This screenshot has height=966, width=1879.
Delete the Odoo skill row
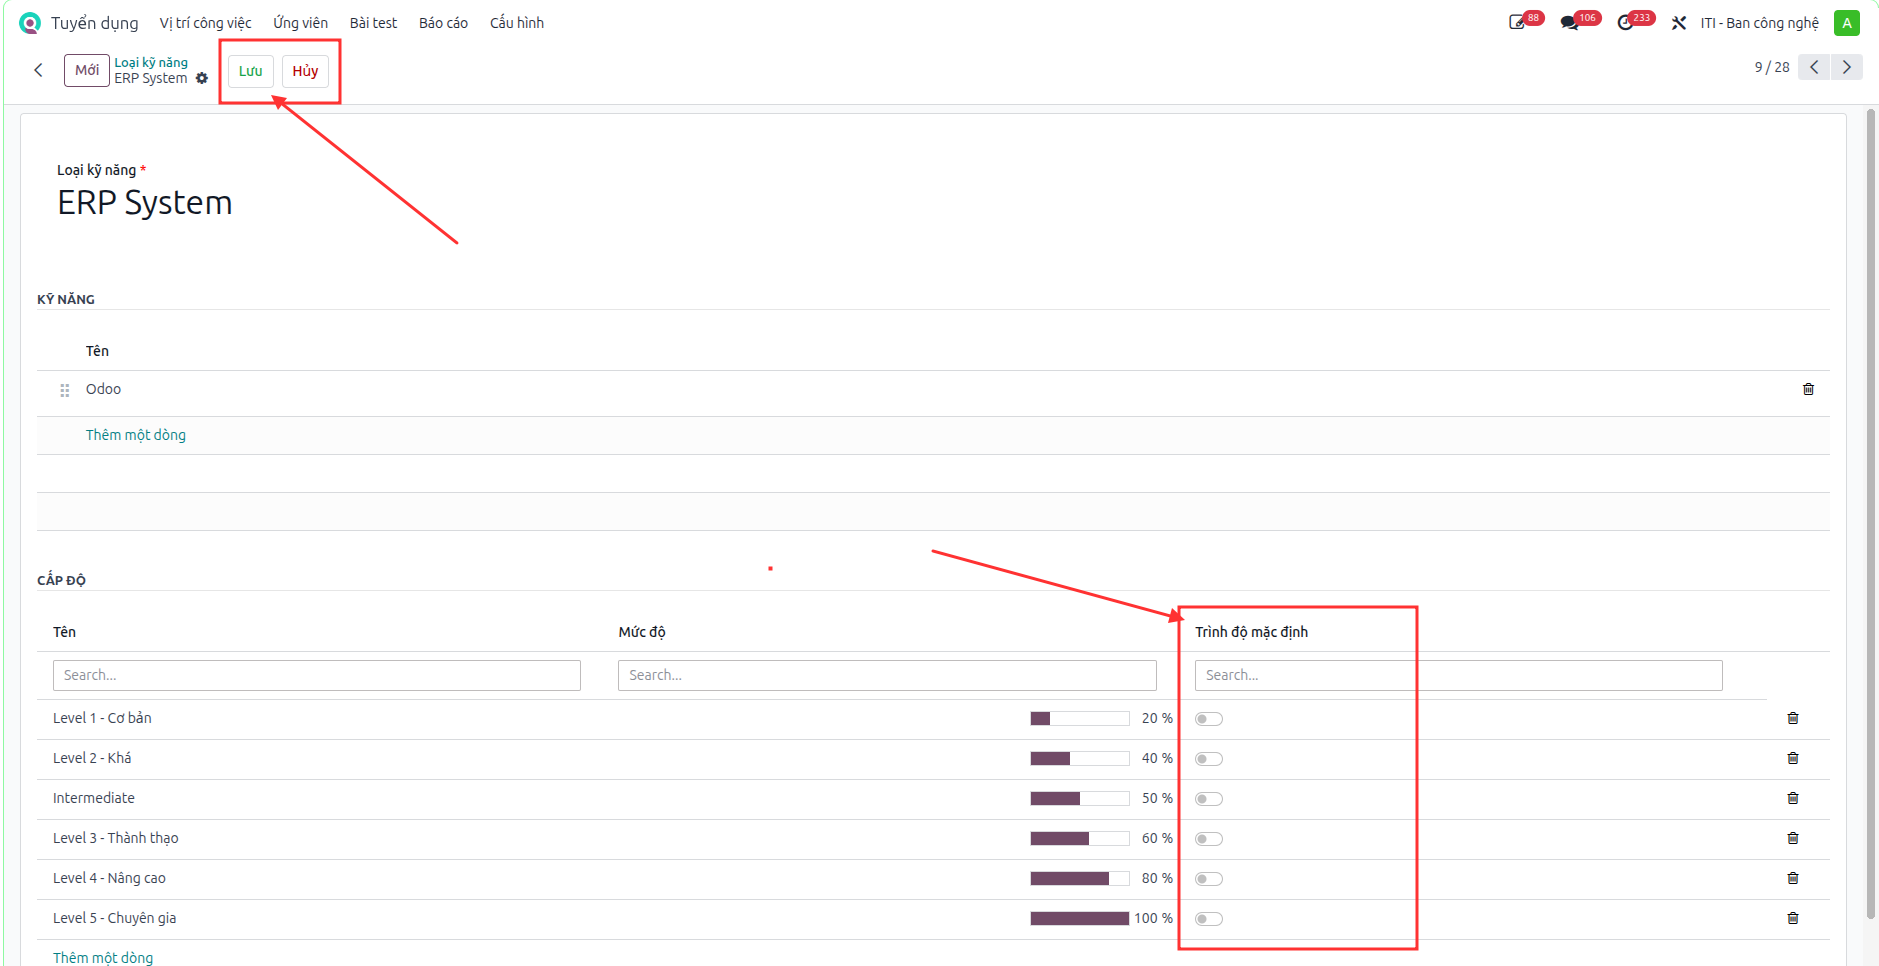pos(1808,389)
